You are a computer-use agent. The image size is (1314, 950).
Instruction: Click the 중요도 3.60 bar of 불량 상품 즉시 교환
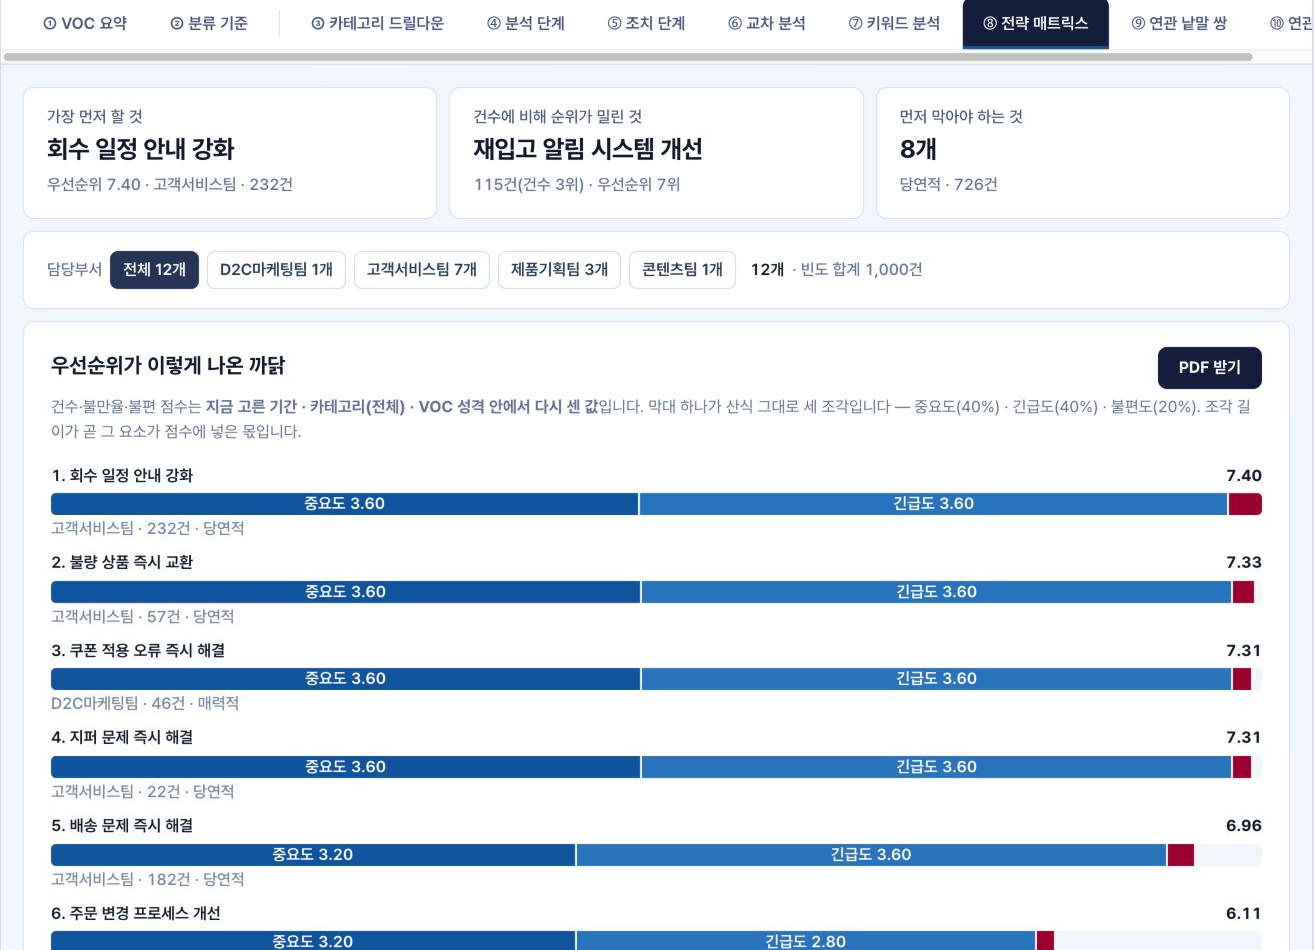point(345,592)
